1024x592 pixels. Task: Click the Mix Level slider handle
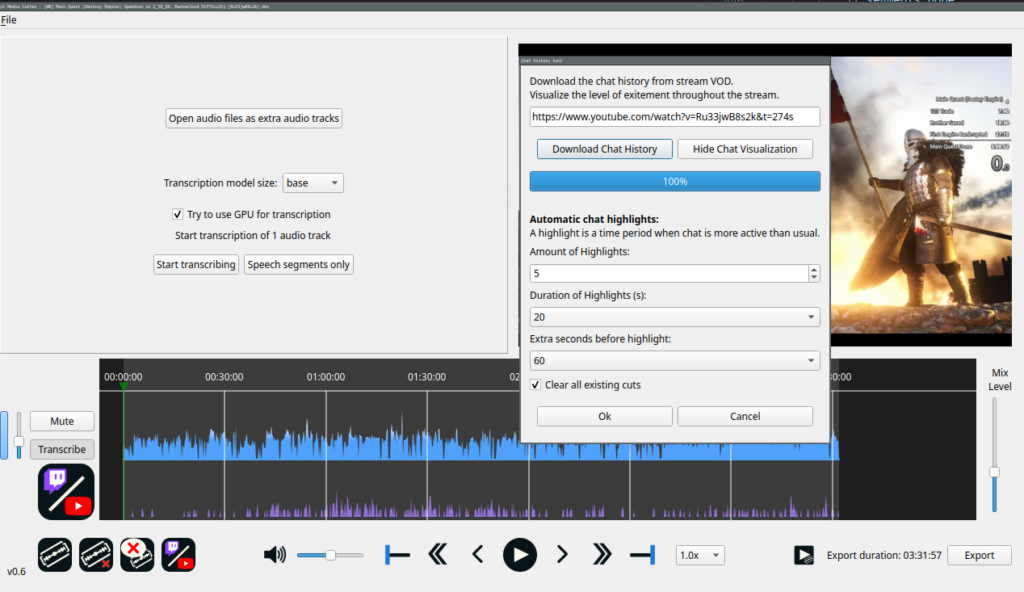(994, 472)
